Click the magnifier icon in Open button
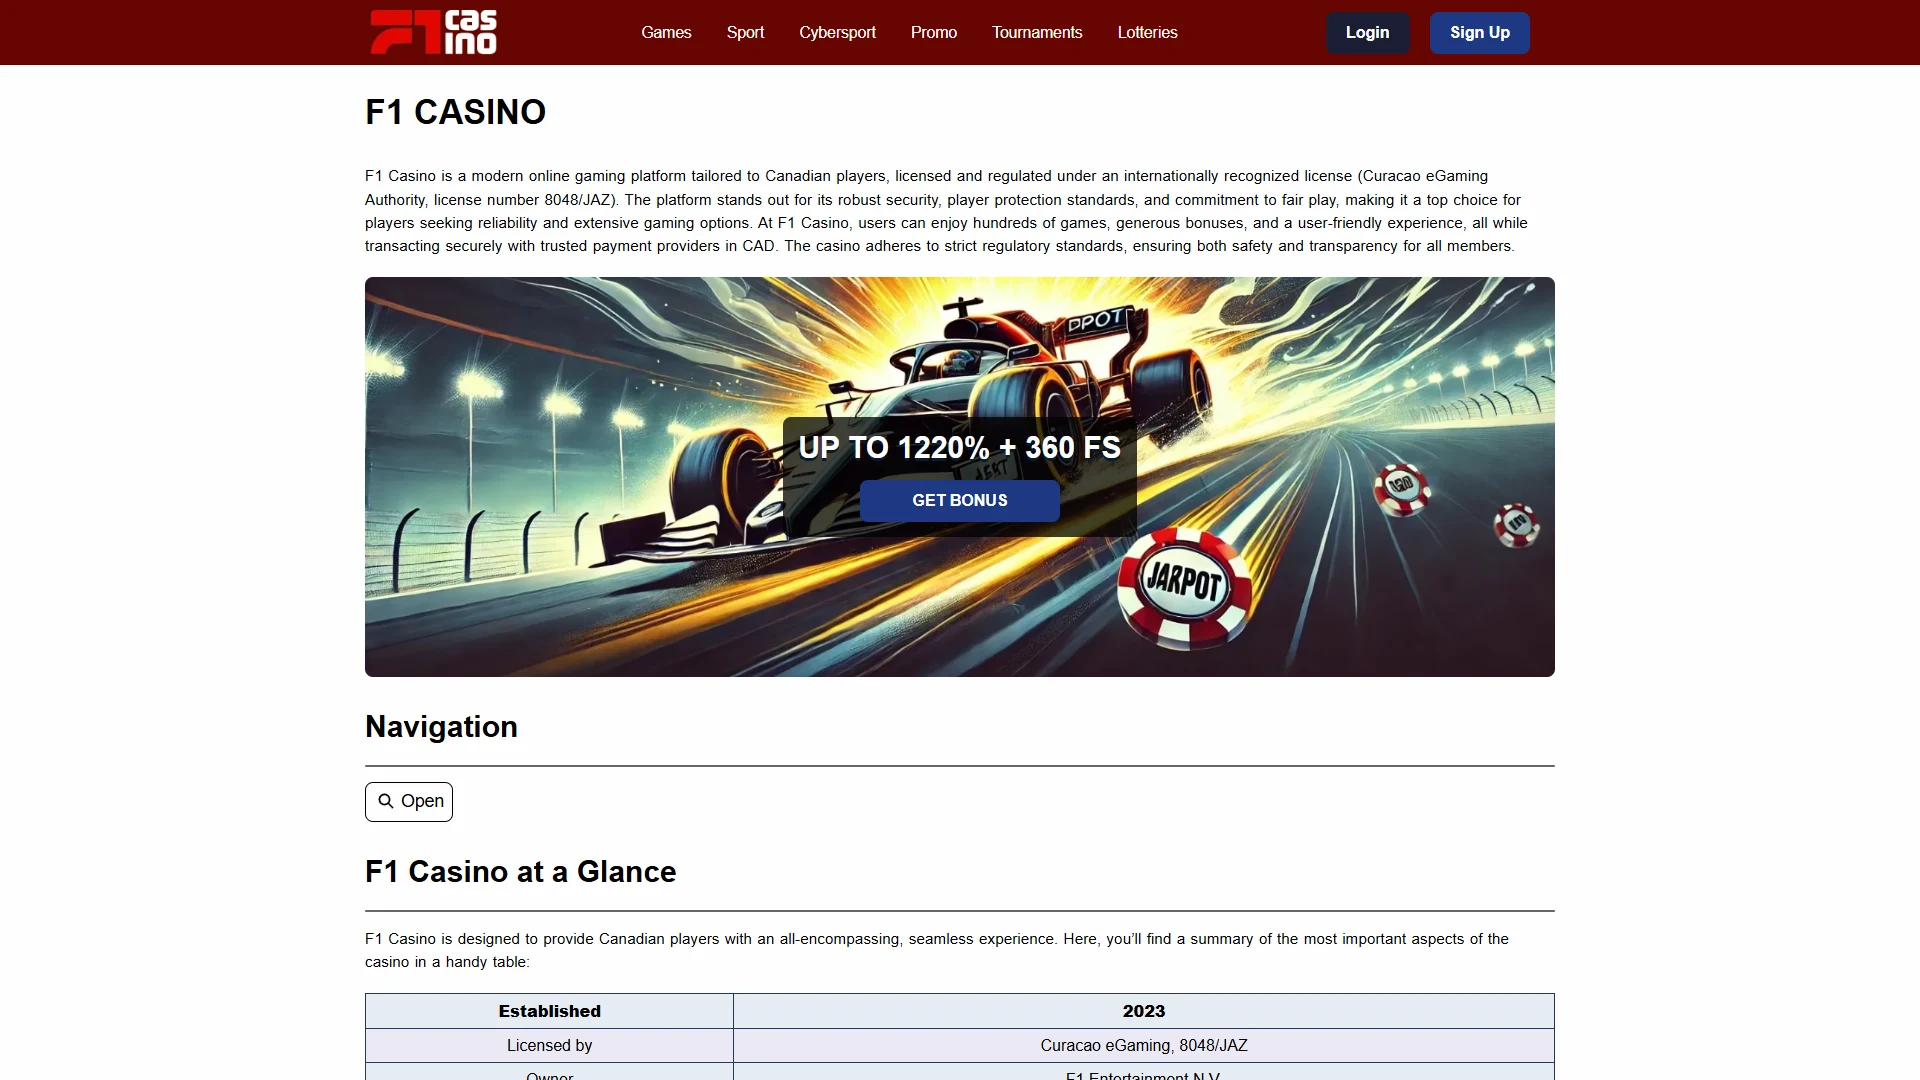 386,801
